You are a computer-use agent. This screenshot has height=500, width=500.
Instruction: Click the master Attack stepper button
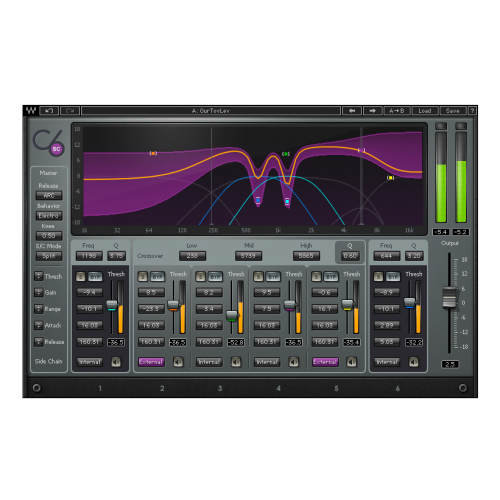click(39, 325)
